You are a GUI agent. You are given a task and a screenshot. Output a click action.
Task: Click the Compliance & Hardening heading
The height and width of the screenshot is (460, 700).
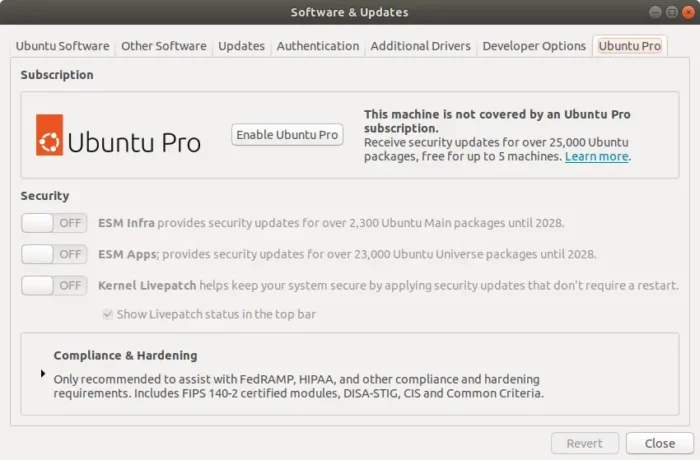pyautogui.click(x=125, y=355)
